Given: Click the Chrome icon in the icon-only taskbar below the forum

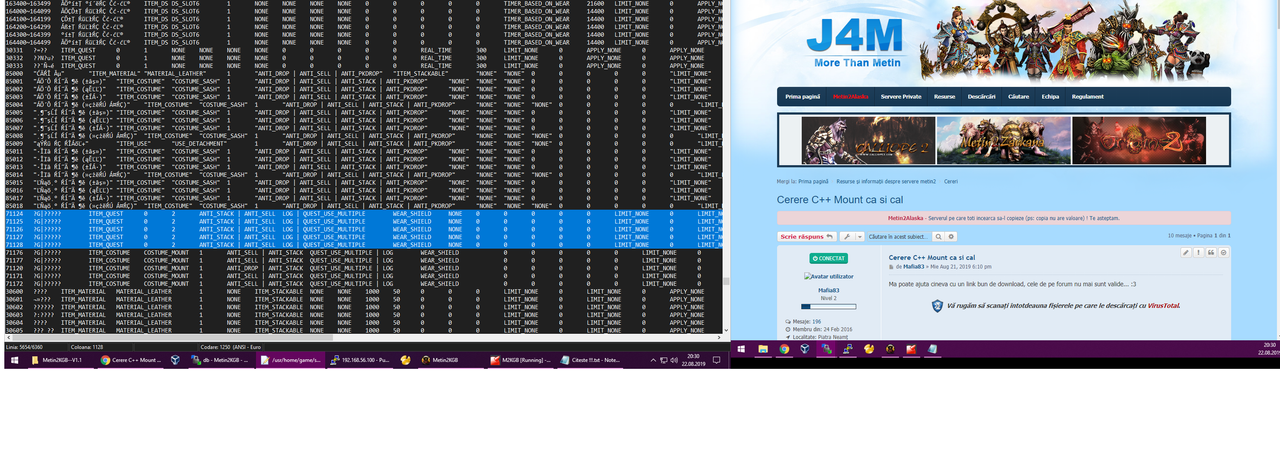Looking at the screenshot, I should (784, 349).
